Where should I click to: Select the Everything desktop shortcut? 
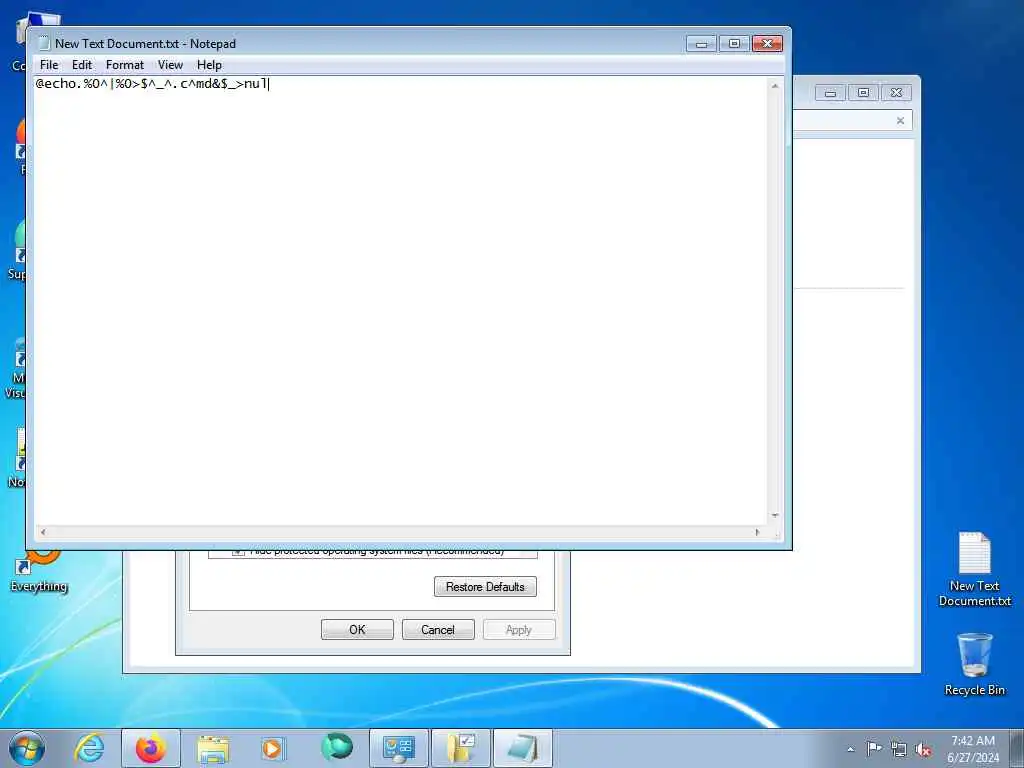39,571
